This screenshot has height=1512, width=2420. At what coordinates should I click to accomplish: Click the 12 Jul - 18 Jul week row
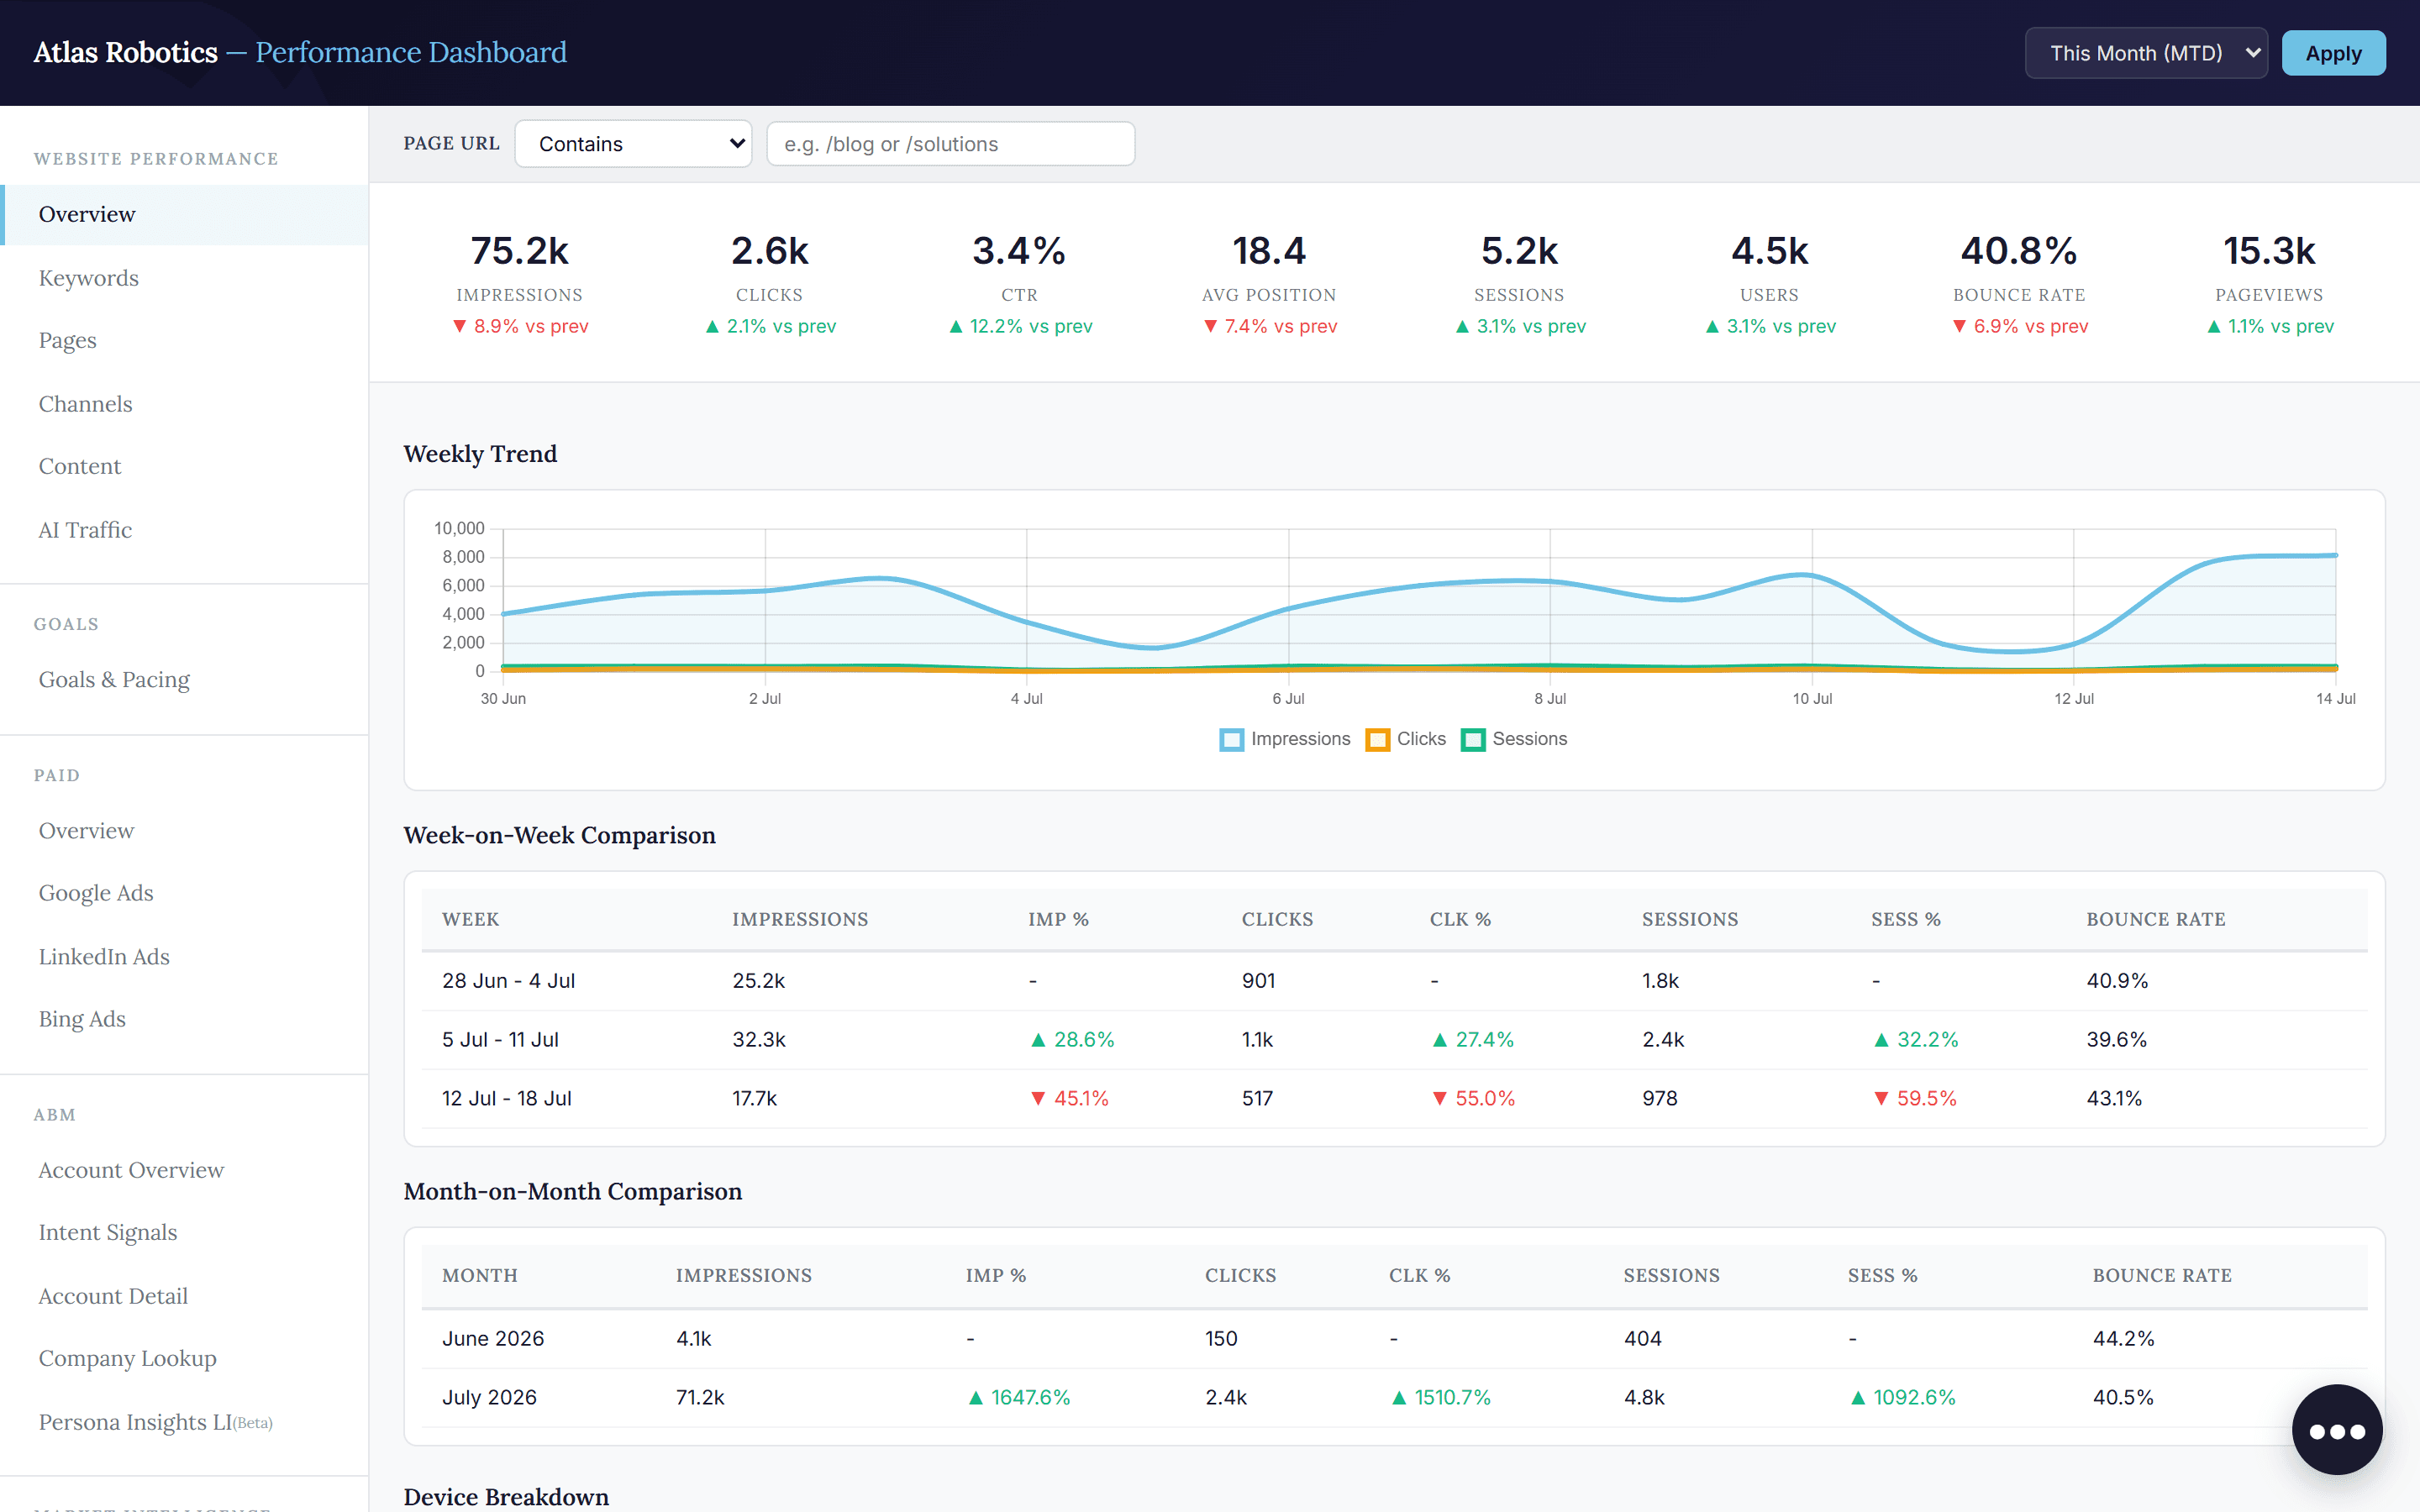1394,1098
